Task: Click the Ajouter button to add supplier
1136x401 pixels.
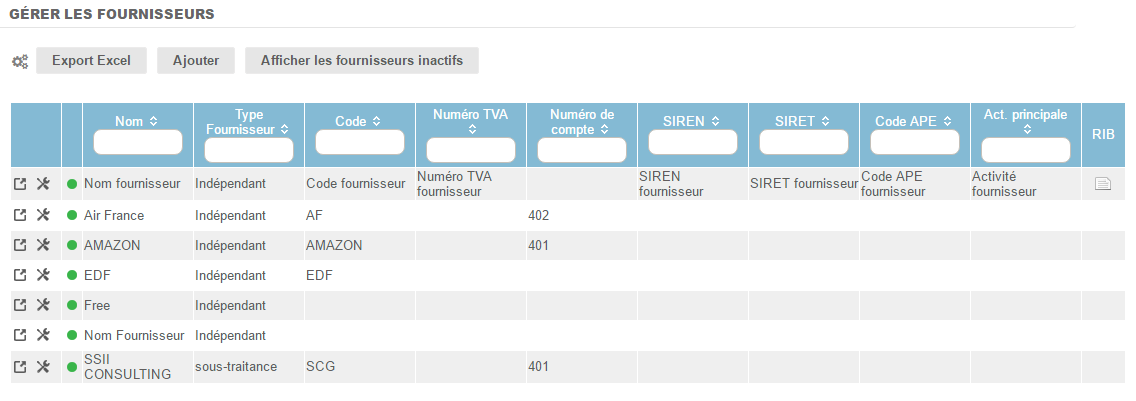Action: tap(196, 60)
